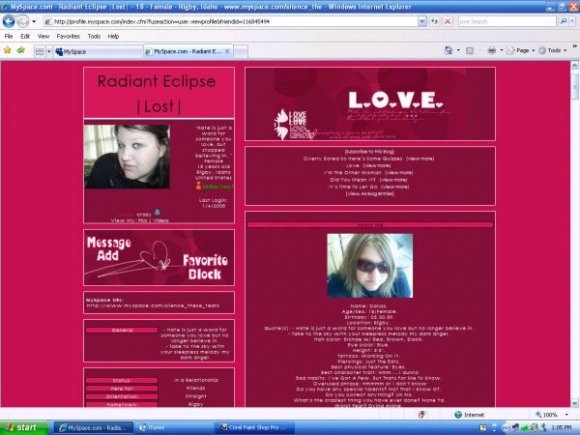This screenshot has height=435, width=580.
Task: Click the Print toolbar icon
Action: point(492,50)
